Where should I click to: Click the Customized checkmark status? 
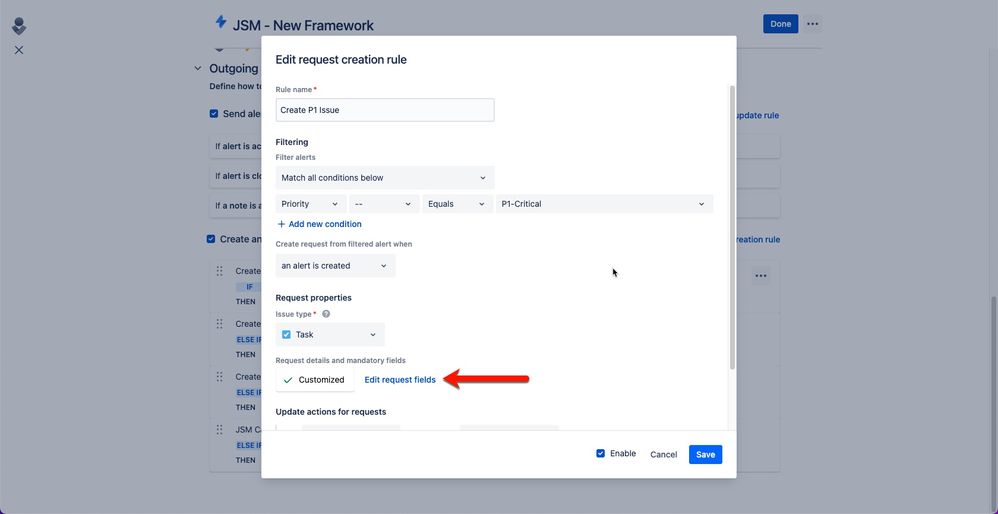click(x=315, y=380)
